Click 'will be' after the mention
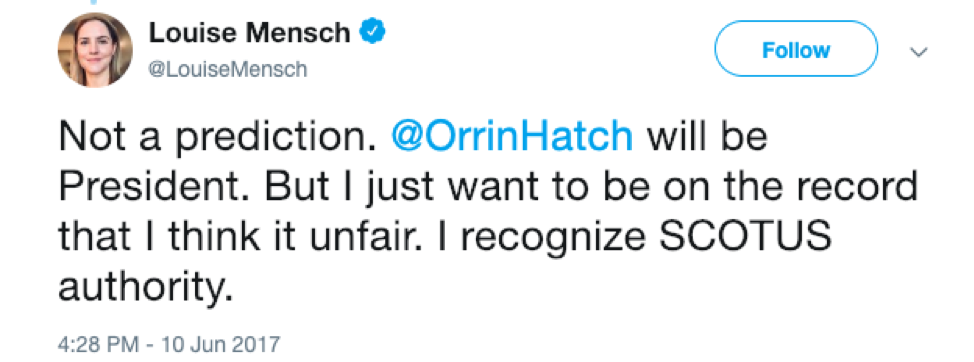Screen dimensions: 974x362 (x=708, y=135)
